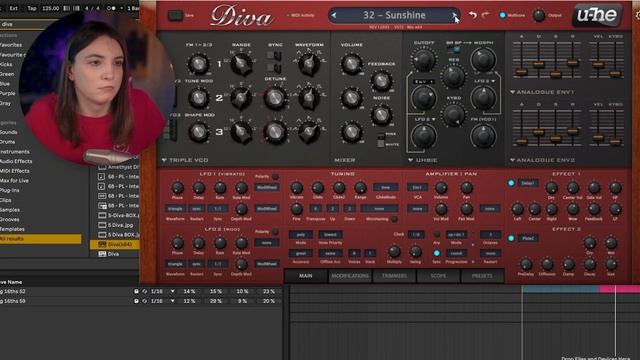Switch to the PRESETS tab

pyautogui.click(x=482, y=276)
